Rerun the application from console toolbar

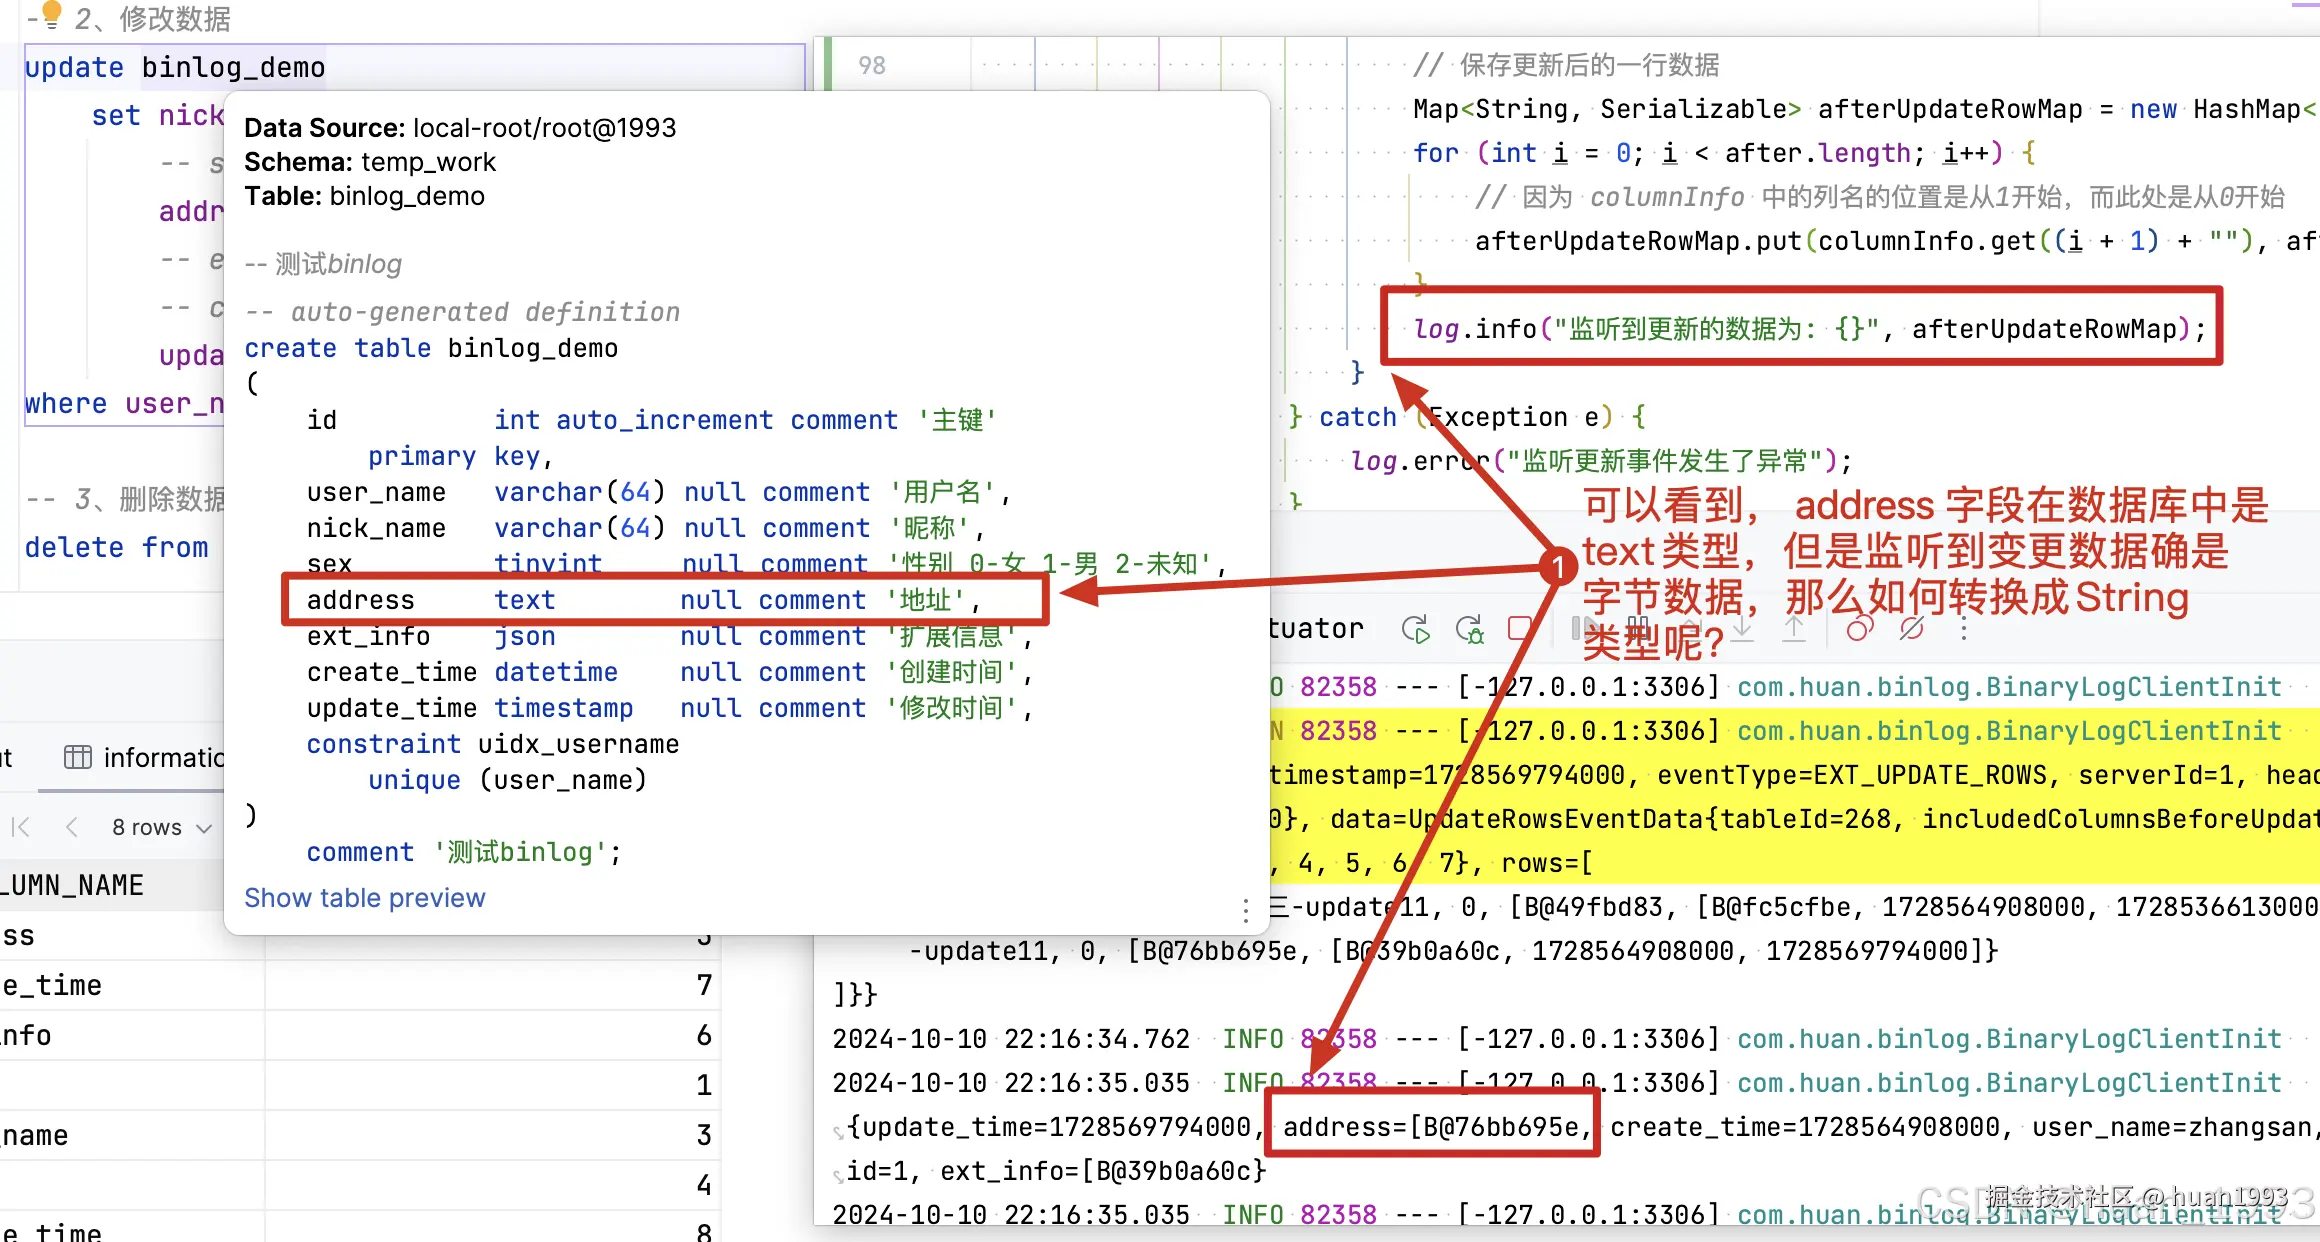(x=1417, y=628)
